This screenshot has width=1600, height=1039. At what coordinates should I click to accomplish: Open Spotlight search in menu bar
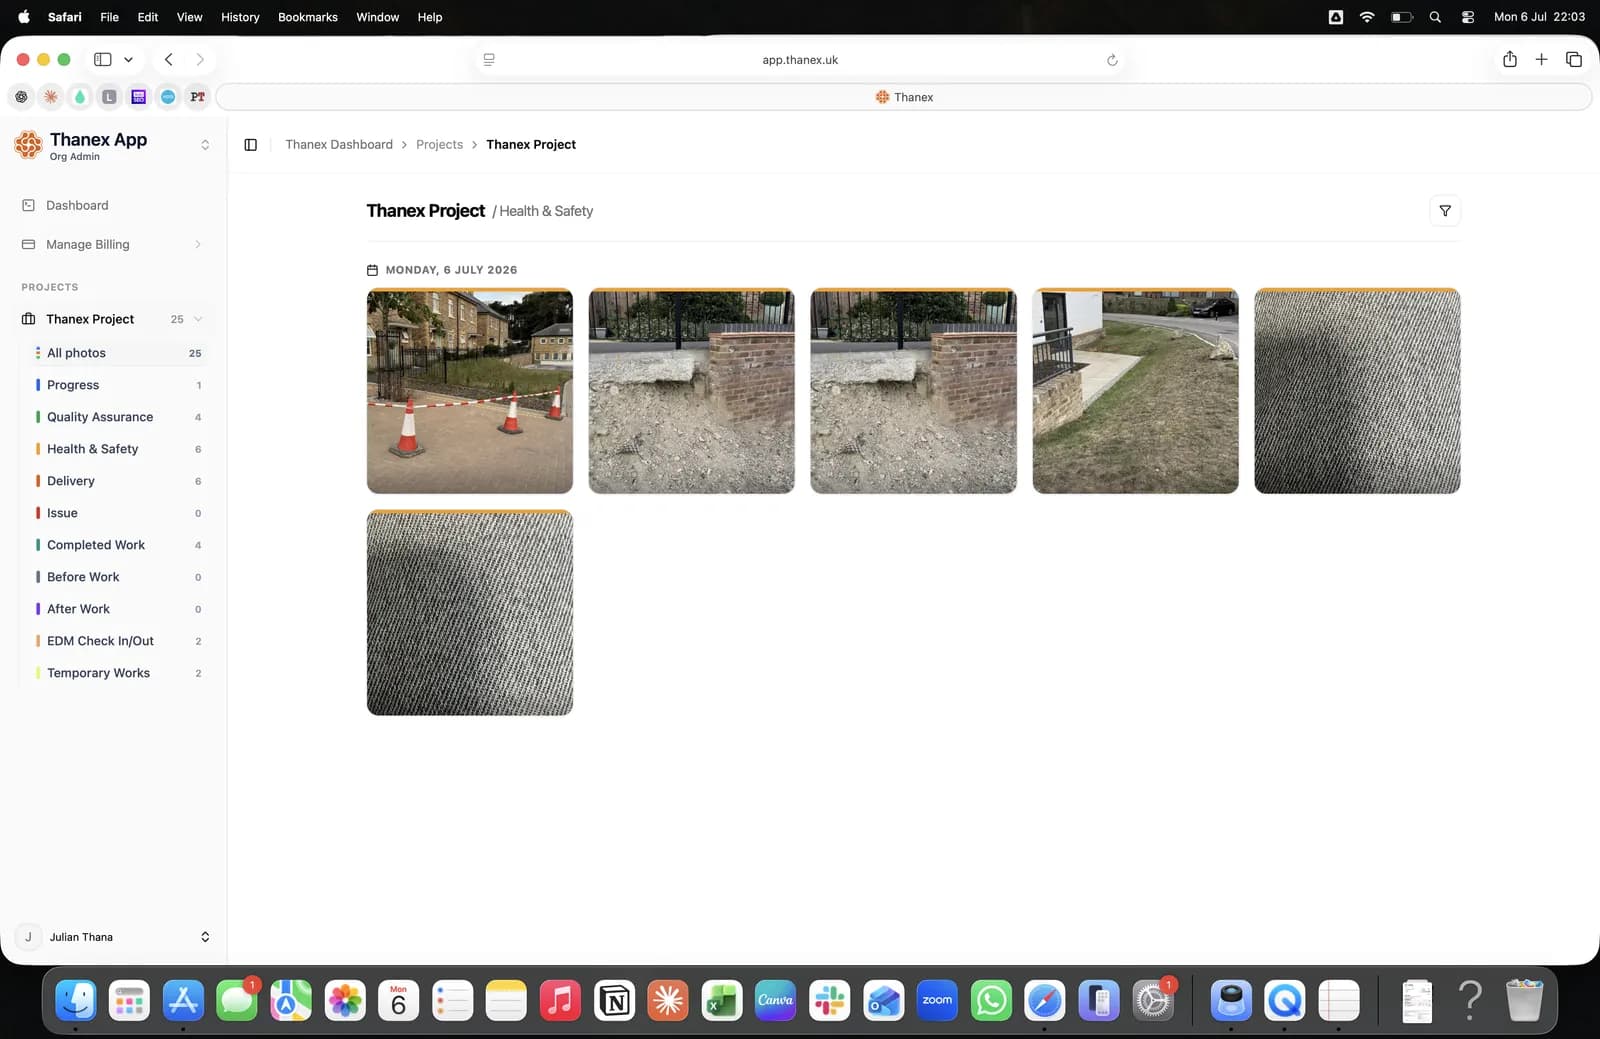[1435, 17]
